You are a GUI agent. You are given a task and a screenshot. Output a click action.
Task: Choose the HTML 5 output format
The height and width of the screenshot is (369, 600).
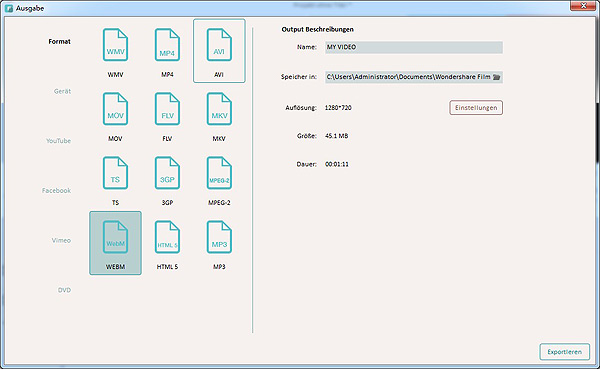coord(167,237)
